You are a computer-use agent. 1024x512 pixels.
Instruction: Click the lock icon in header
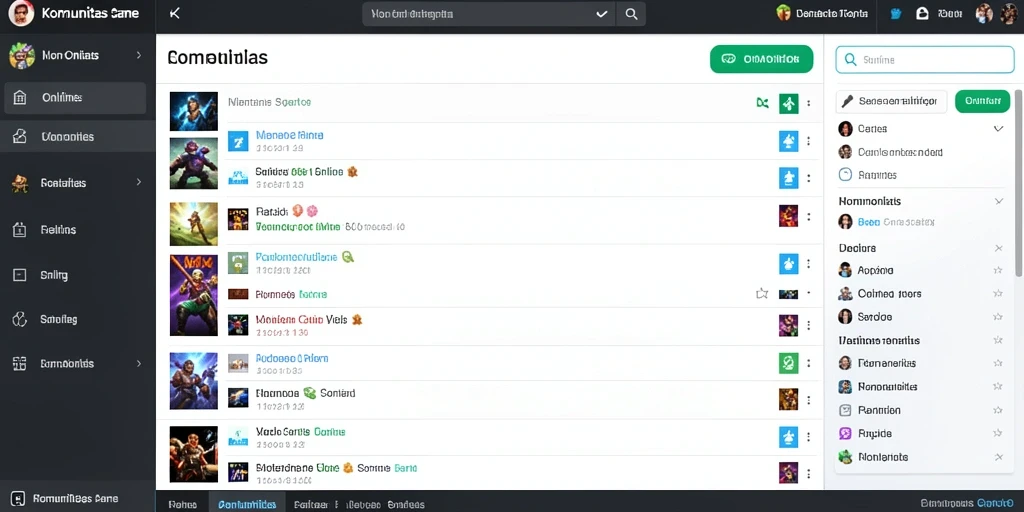[922, 13]
